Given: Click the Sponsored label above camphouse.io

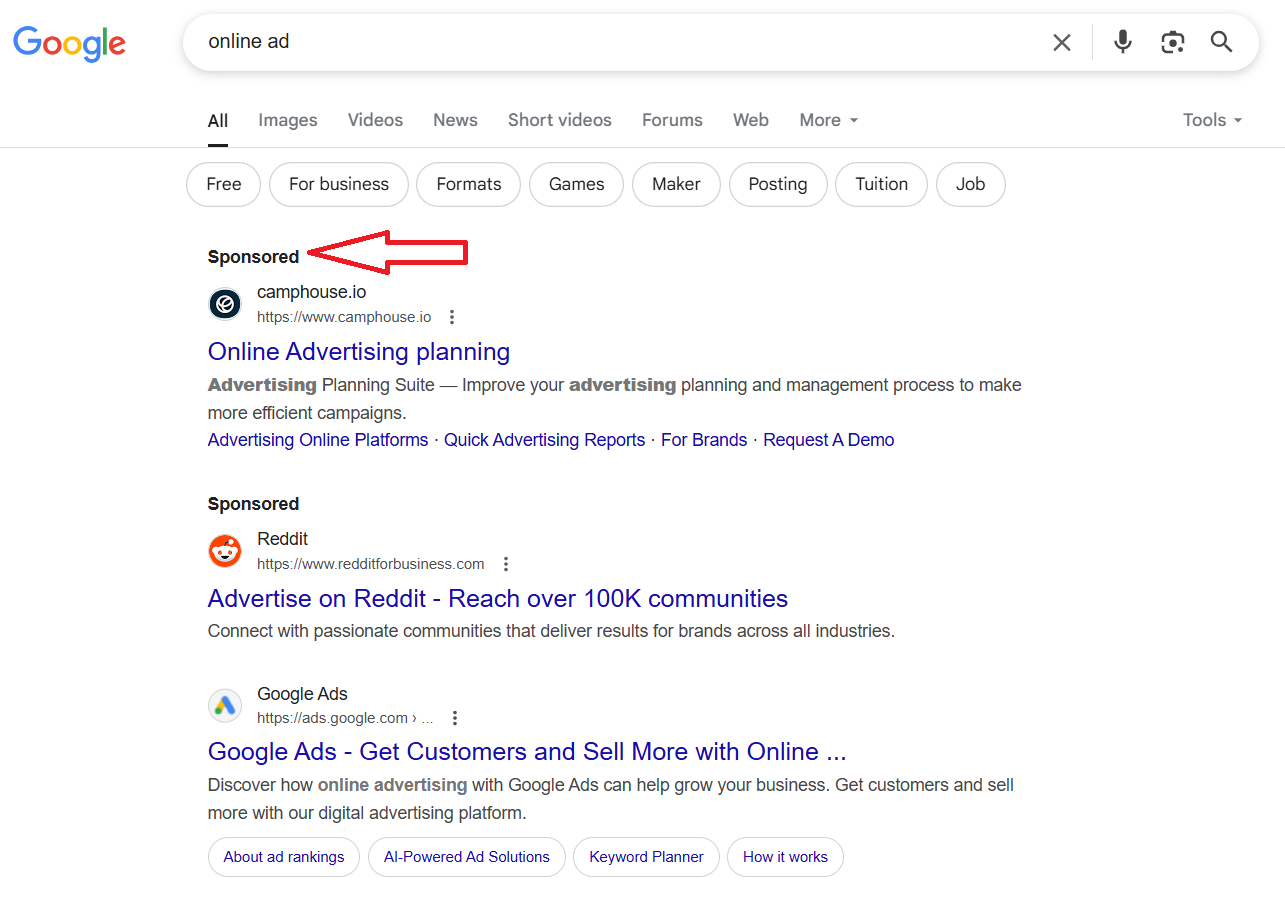Looking at the screenshot, I should point(253,257).
